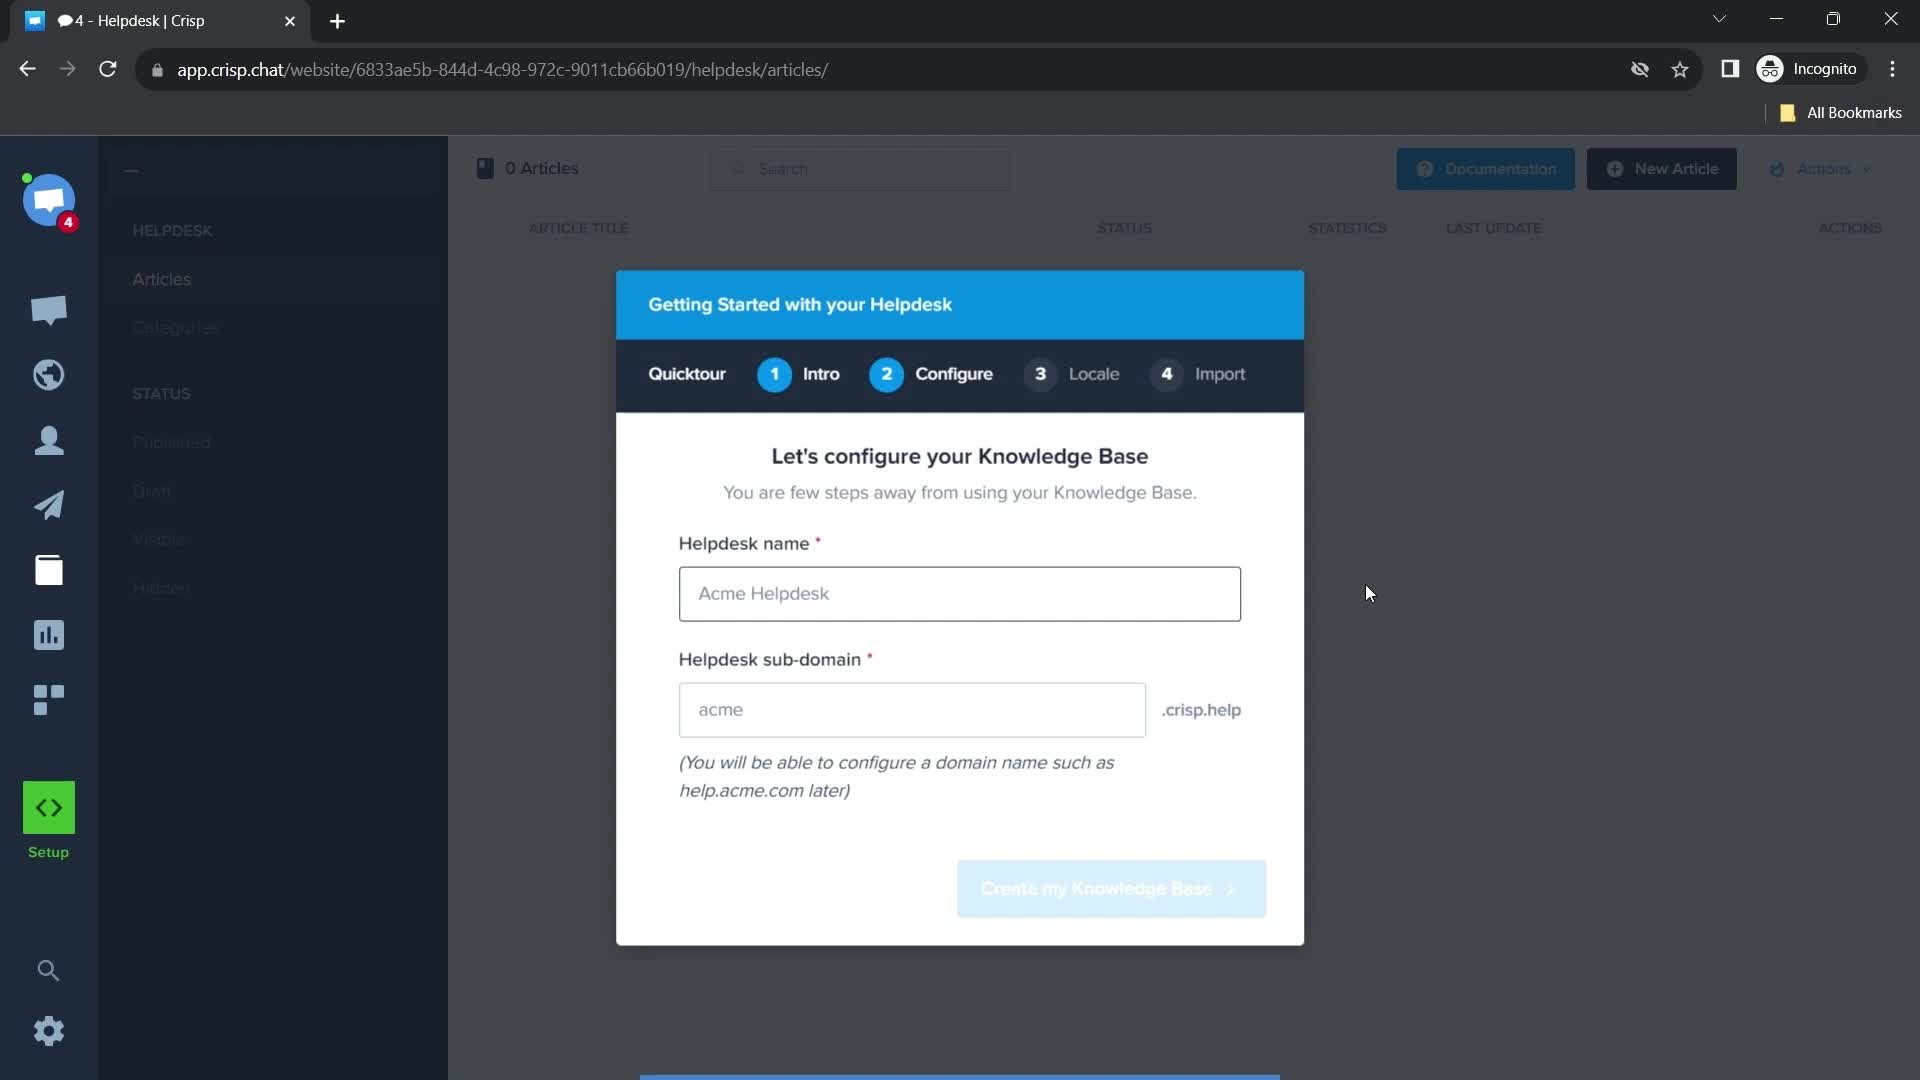Switch to the Quicktour tab
The height and width of the screenshot is (1080, 1920).
pyautogui.click(x=687, y=373)
